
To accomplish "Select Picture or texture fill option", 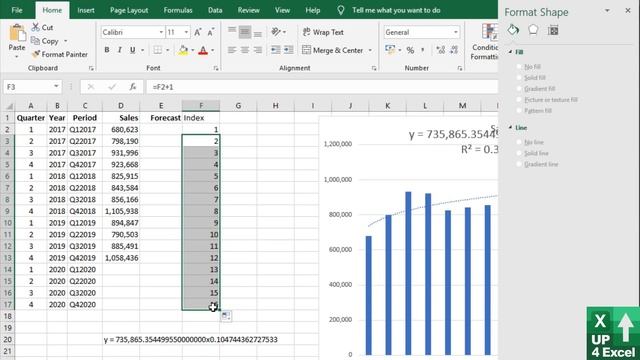I will [519, 100].
